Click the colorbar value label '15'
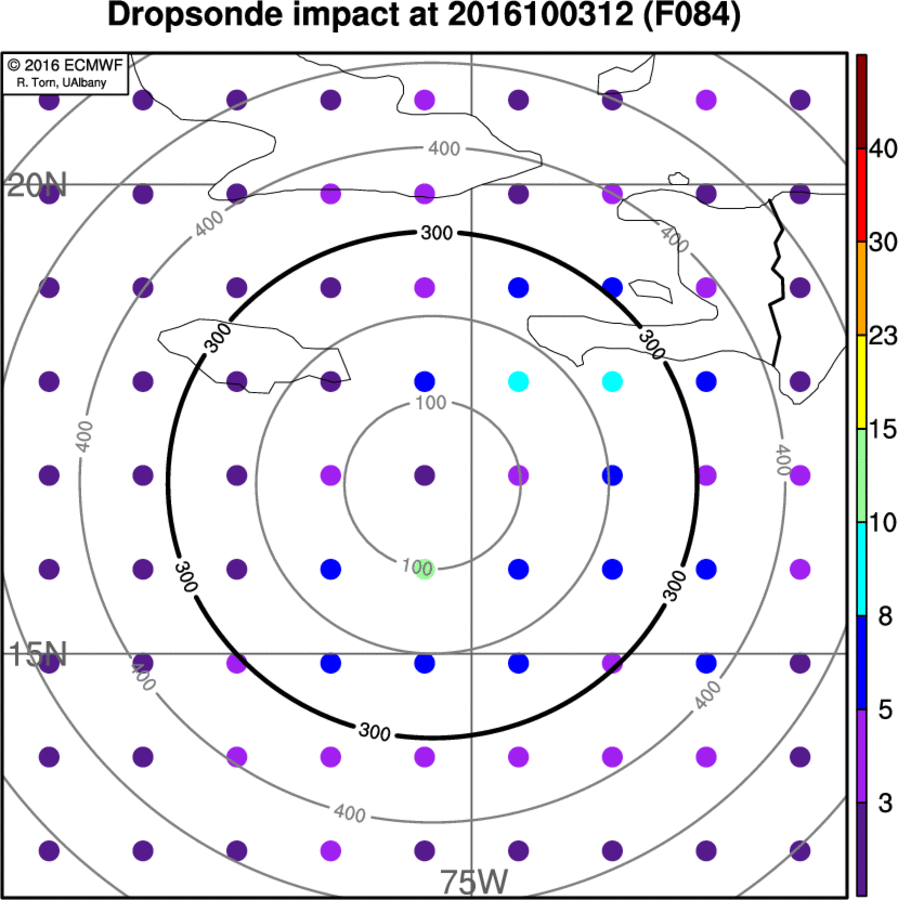Viewport: 898px width, 900px height. point(883,429)
